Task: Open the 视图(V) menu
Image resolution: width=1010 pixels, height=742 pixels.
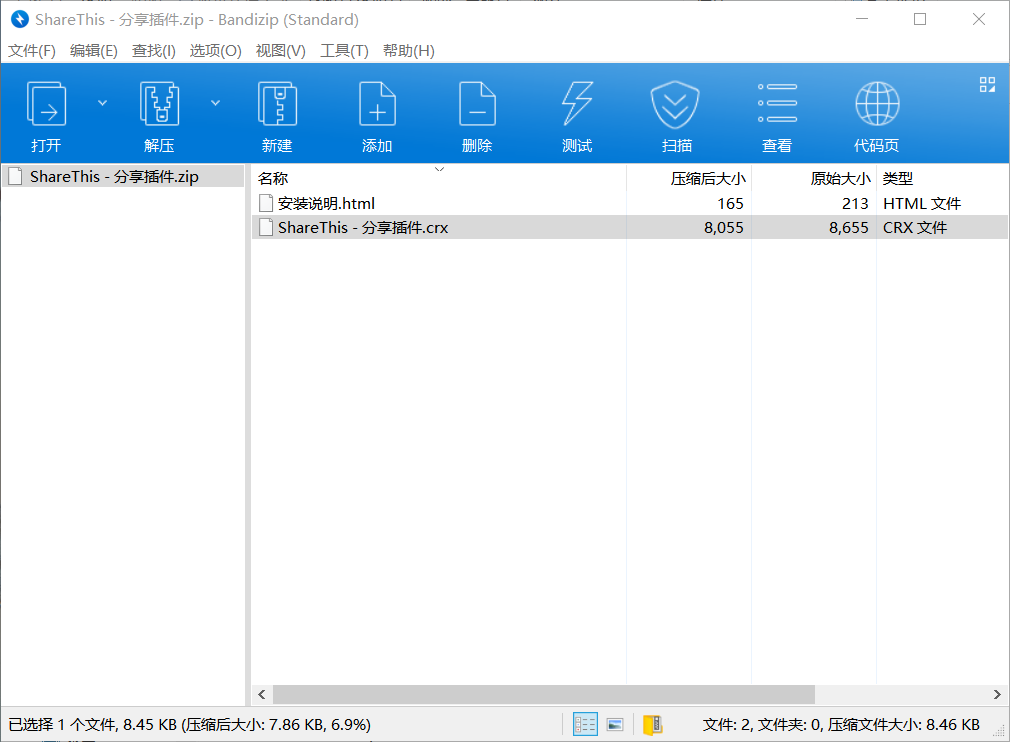Action: point(281,51)
